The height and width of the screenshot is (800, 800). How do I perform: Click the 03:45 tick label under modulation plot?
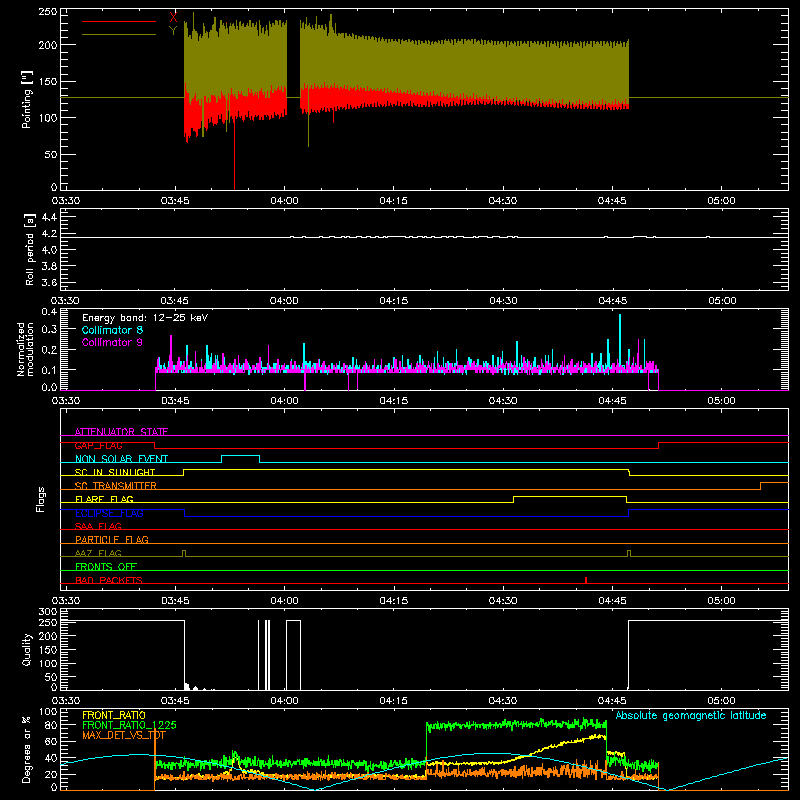(x=175, y=401)
